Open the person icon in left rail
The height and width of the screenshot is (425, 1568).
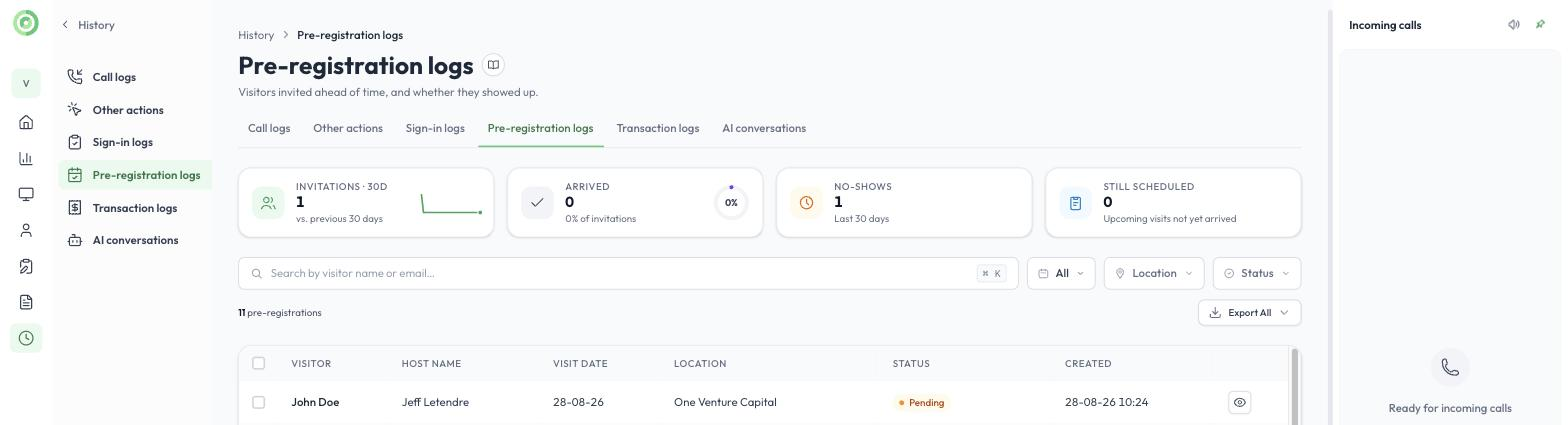point(26,230)
